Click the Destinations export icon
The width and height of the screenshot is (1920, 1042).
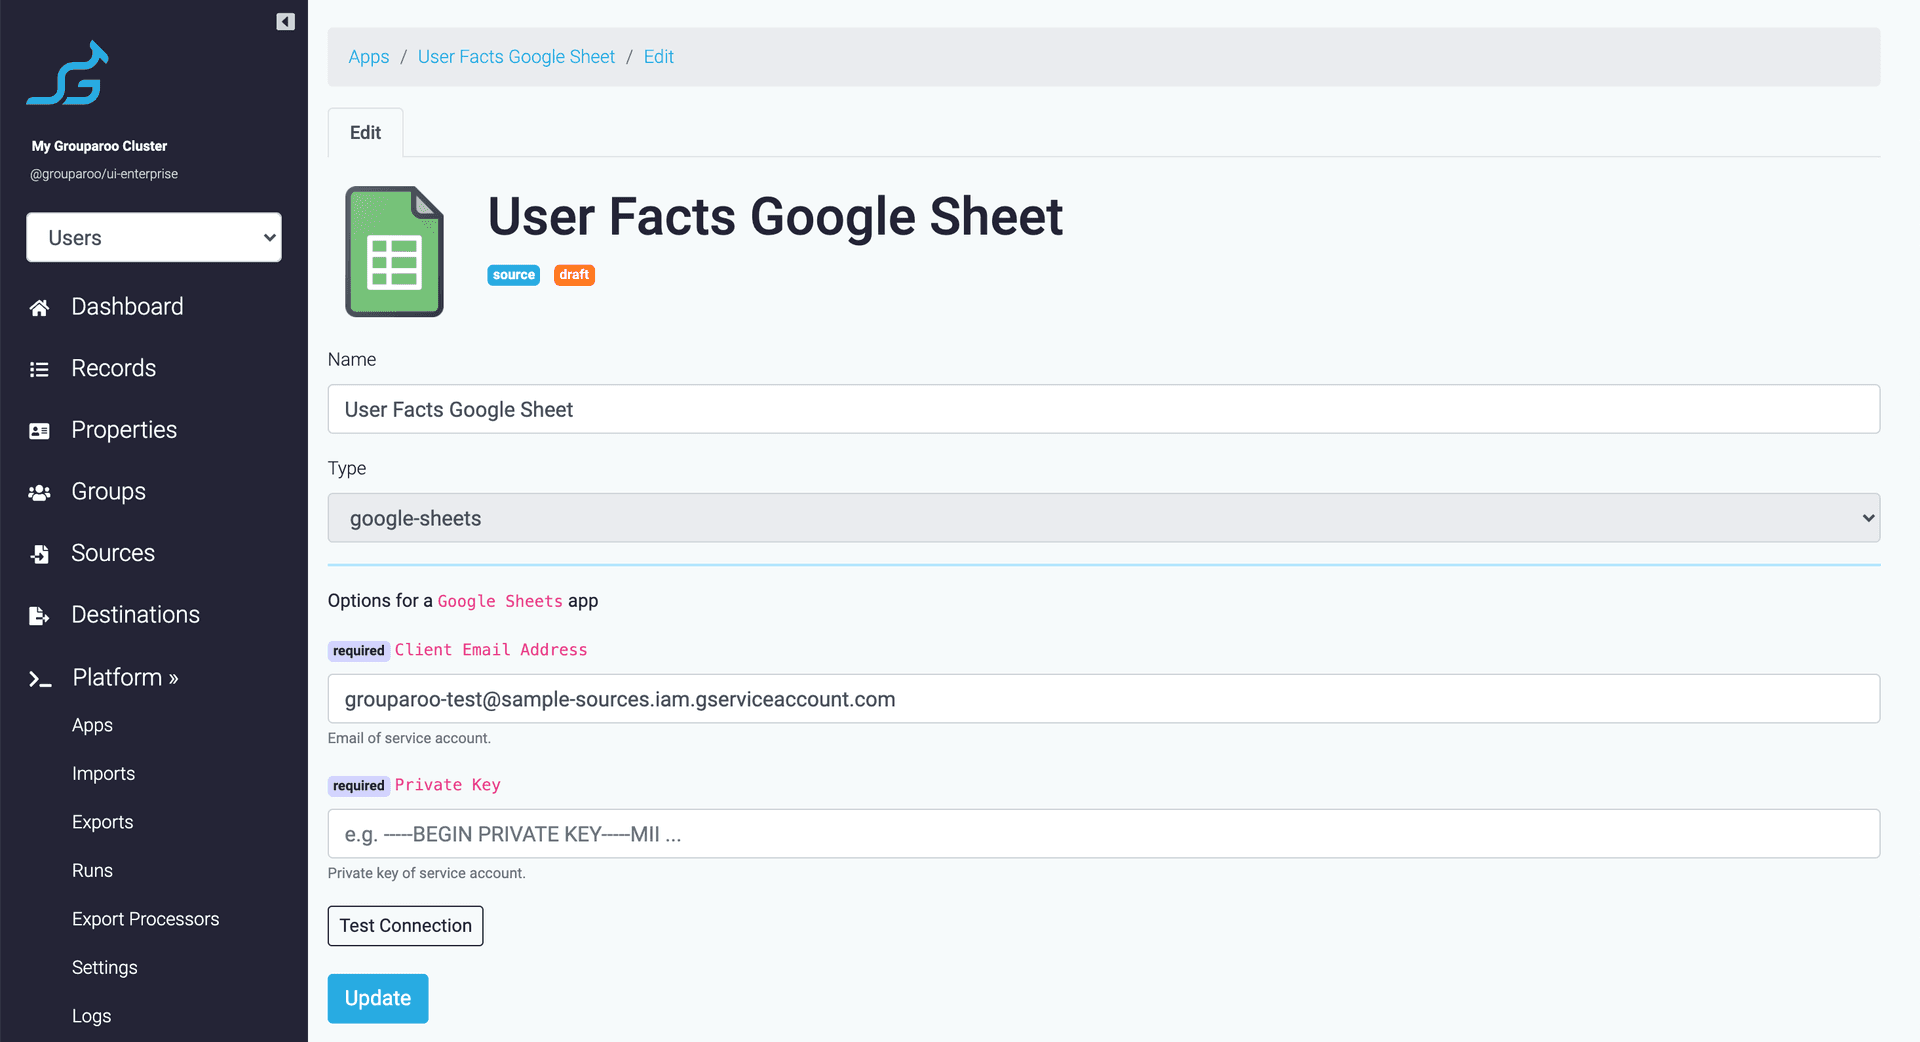(39, 616)
